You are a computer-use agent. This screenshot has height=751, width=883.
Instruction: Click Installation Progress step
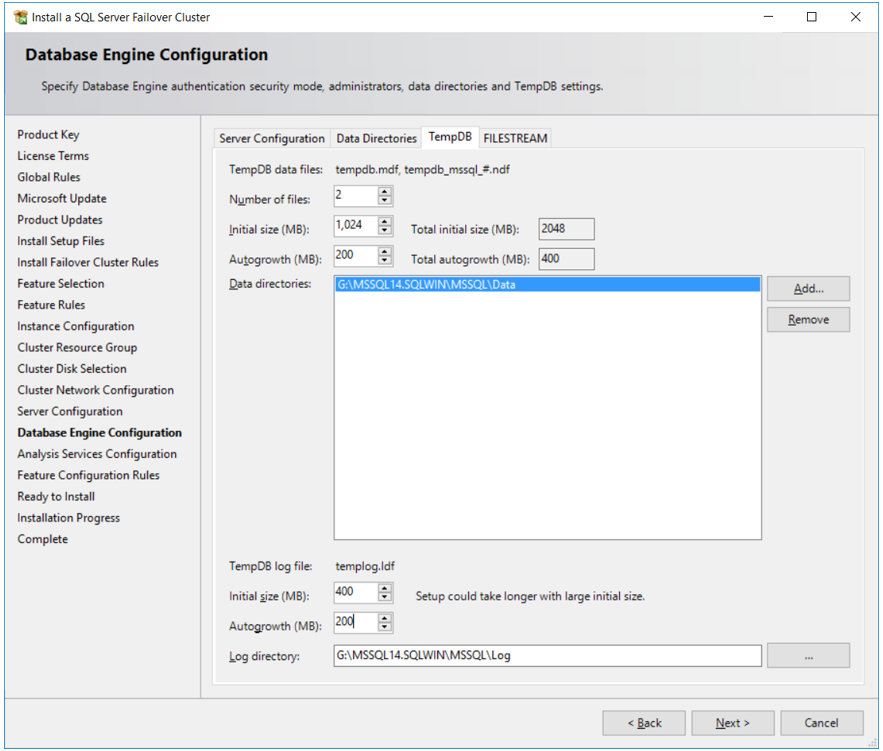pos(69,518)
